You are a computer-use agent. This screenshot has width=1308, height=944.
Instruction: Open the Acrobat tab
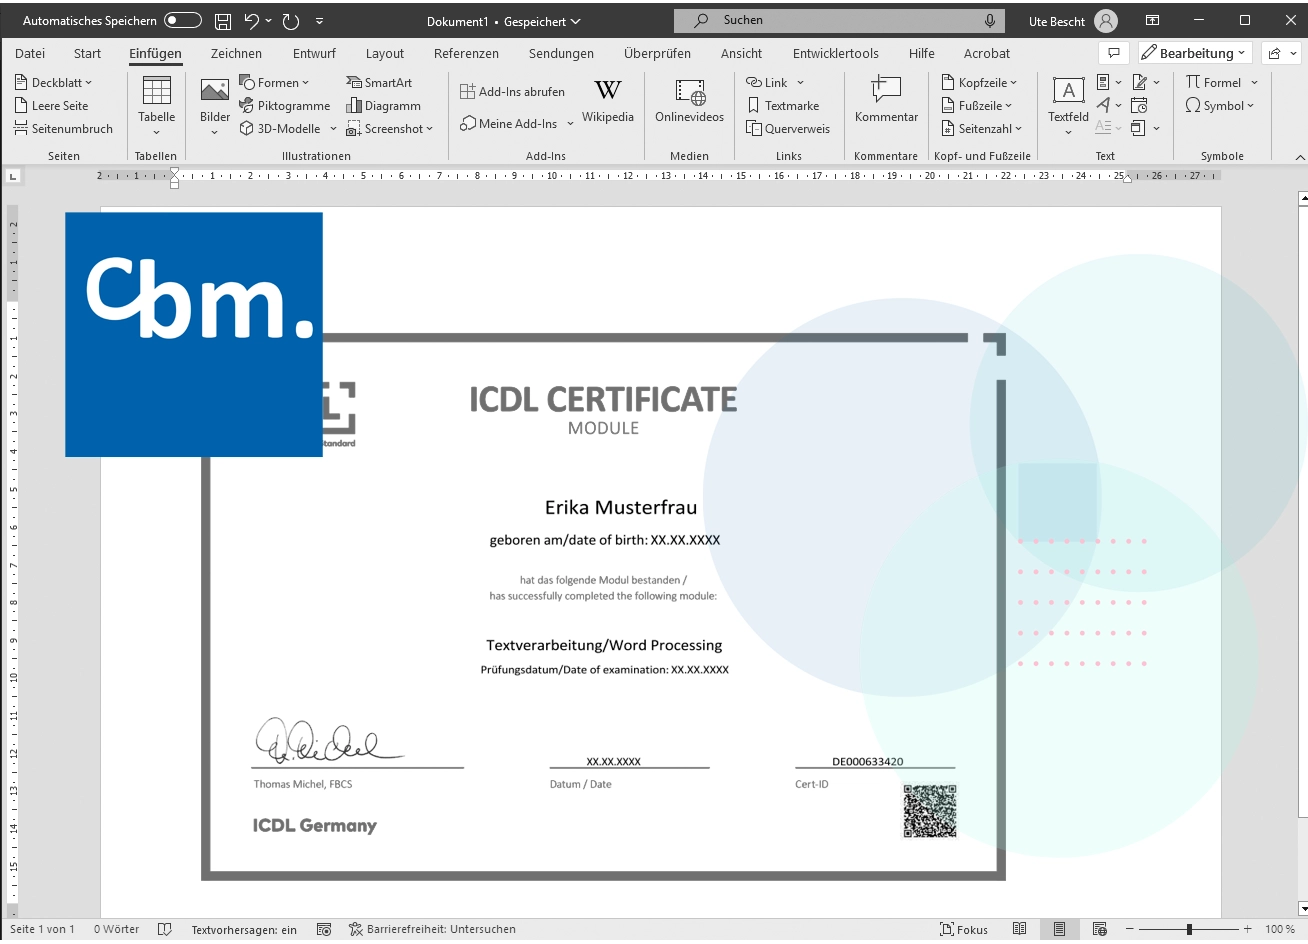tap(987, 54)
